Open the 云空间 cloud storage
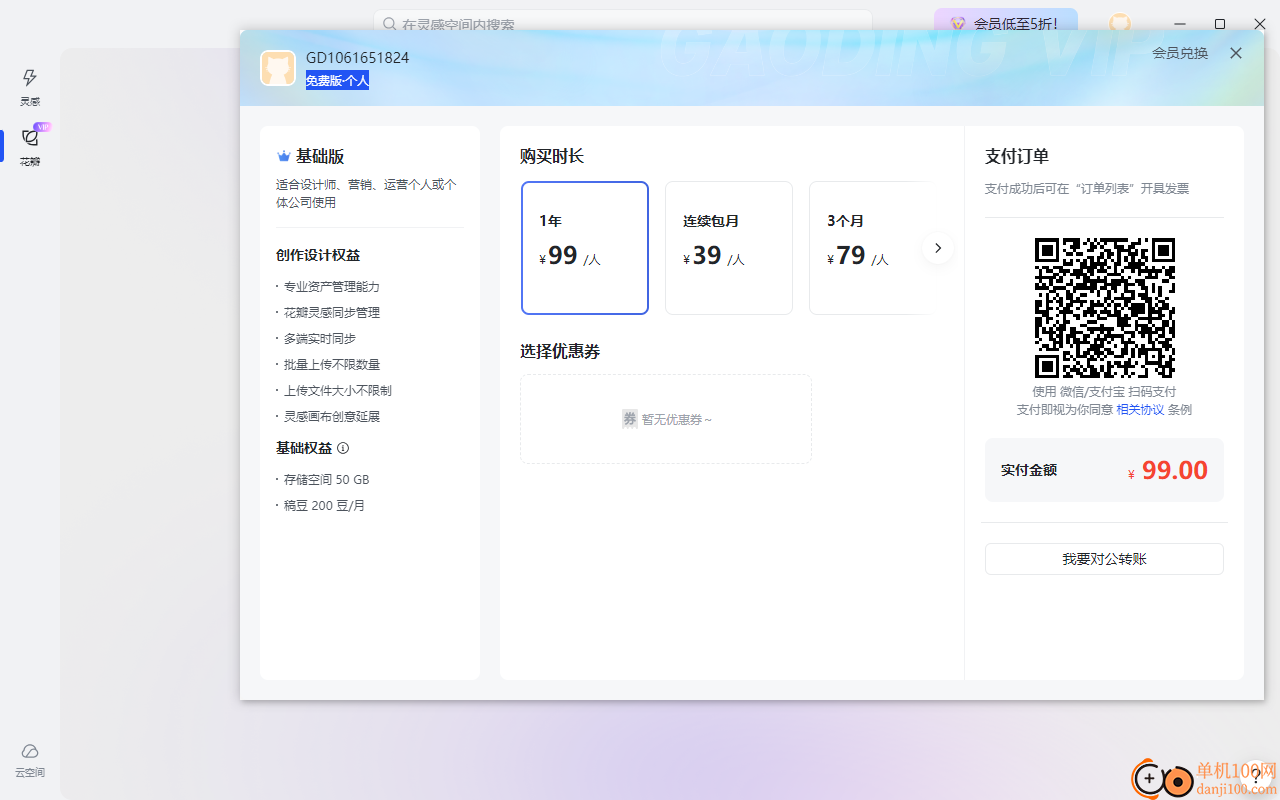The image size is (1280, 800). pos(30,761)
